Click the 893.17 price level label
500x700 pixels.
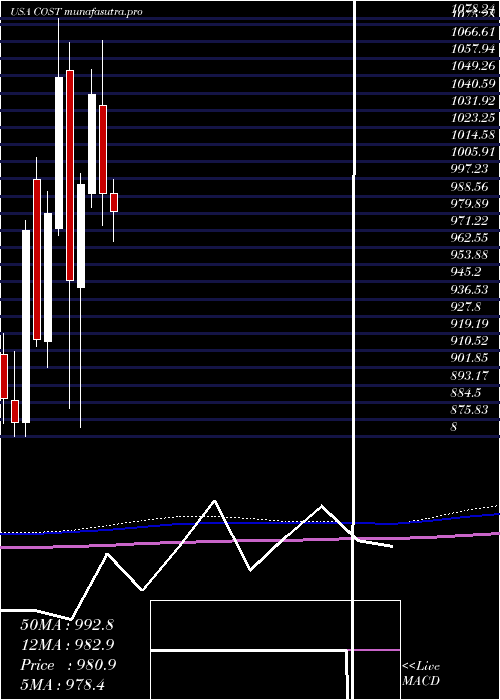(x=469, y=375)
